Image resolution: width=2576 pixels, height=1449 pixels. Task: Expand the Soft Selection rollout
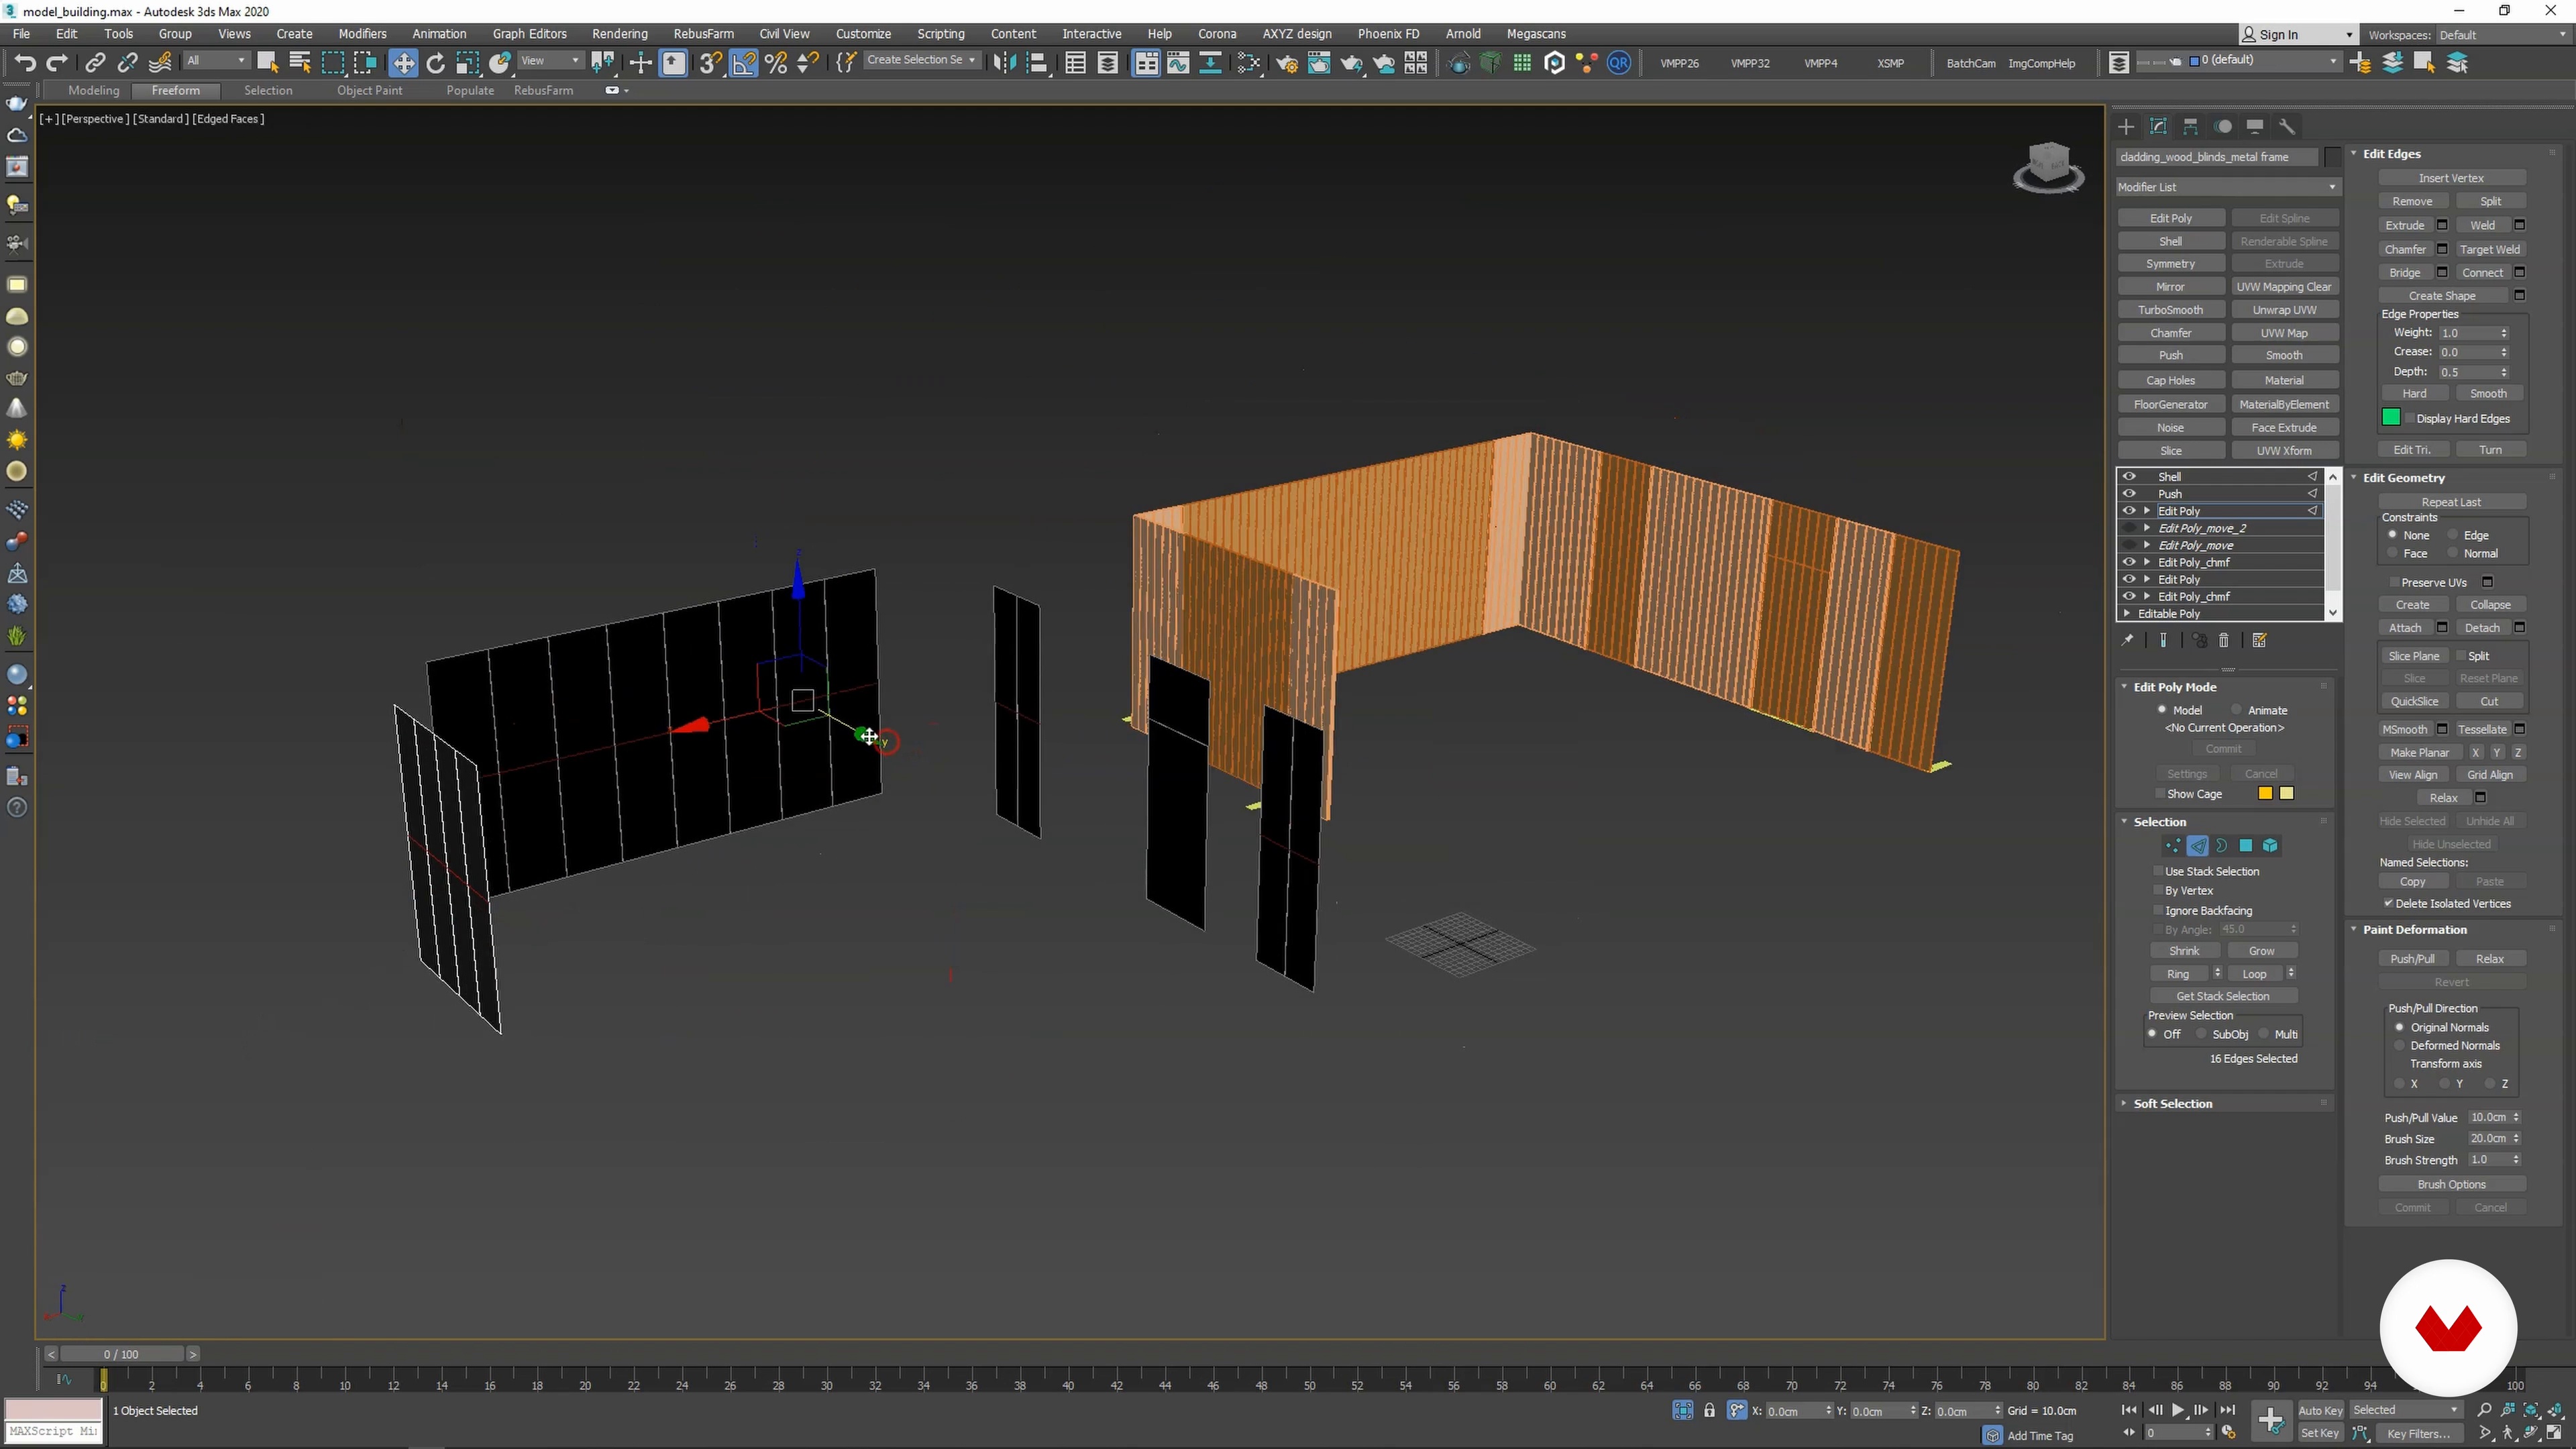(2172, 1103)
